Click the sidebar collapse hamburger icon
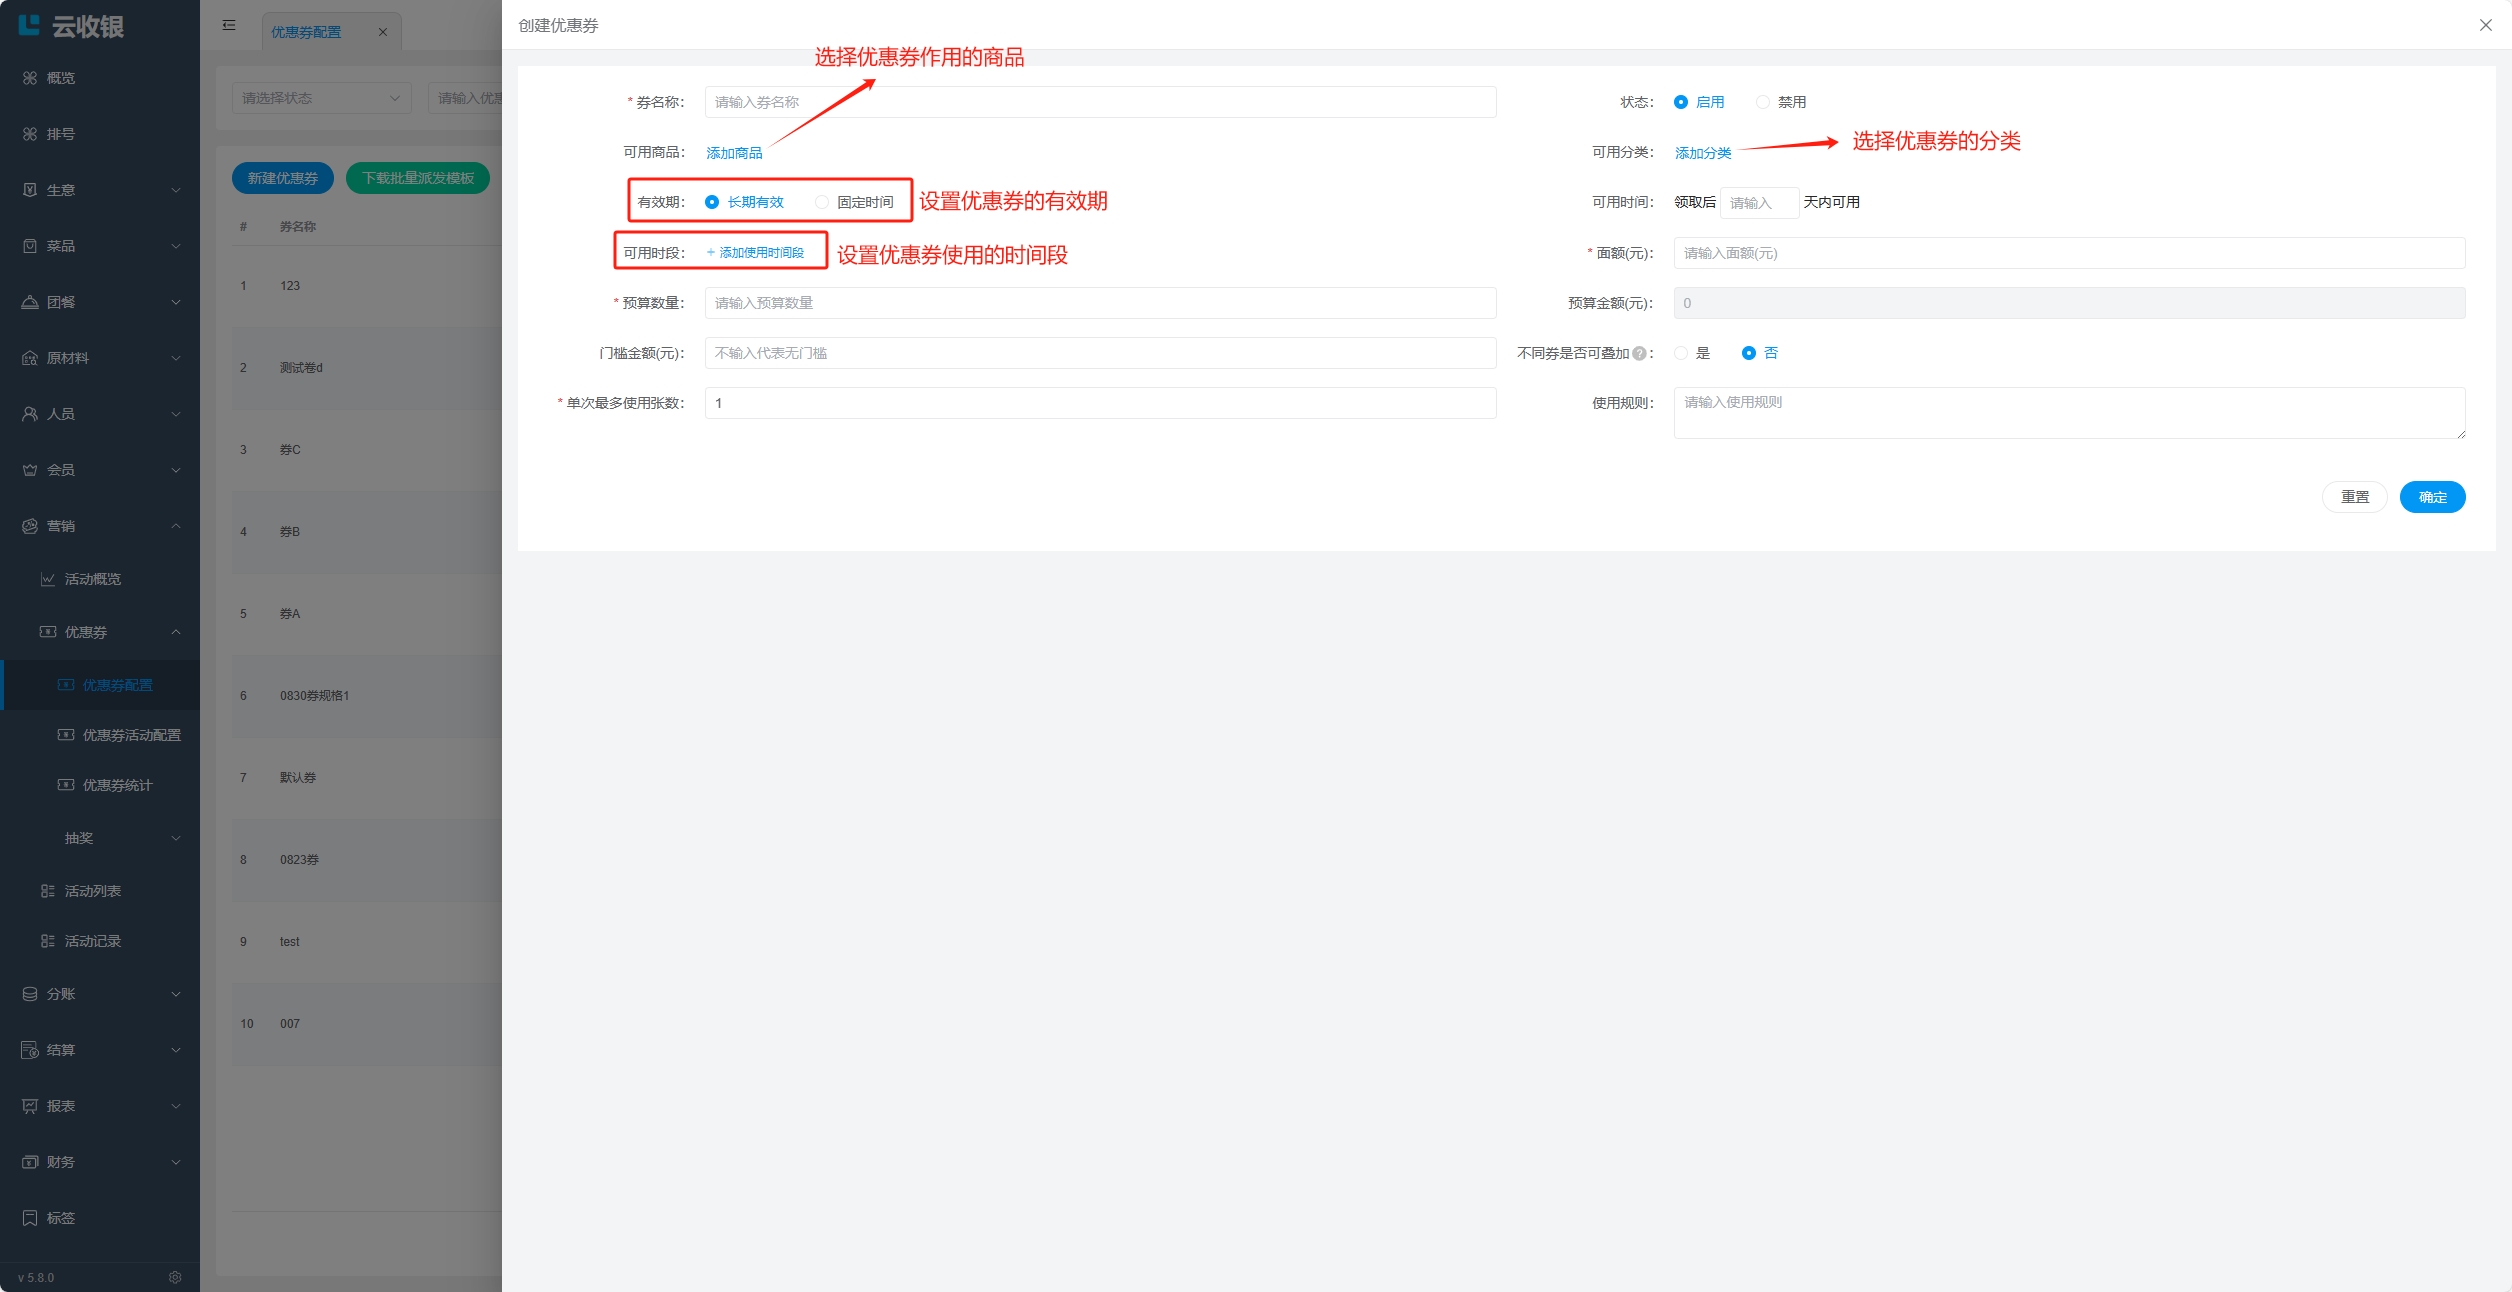Image resolution: width=2512 pixels, height=1292 pixels. click(x=229, y=25)
